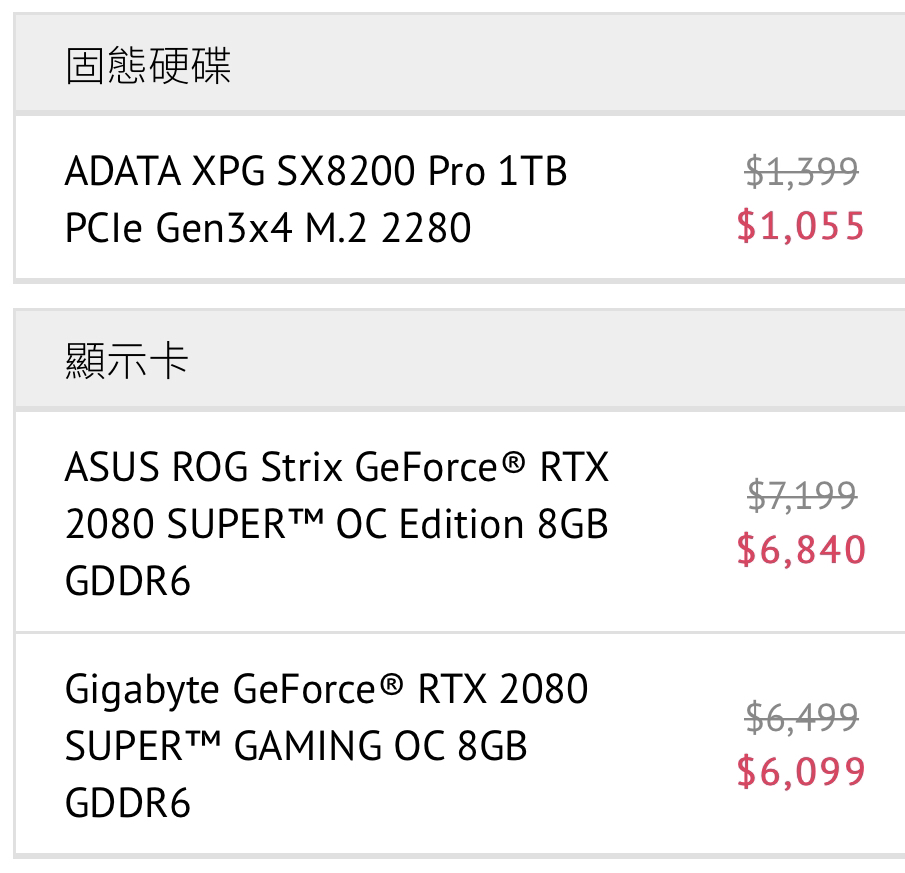Open Gigabyte GeForce RTX 2080 listing

click(x=326, y=688)
